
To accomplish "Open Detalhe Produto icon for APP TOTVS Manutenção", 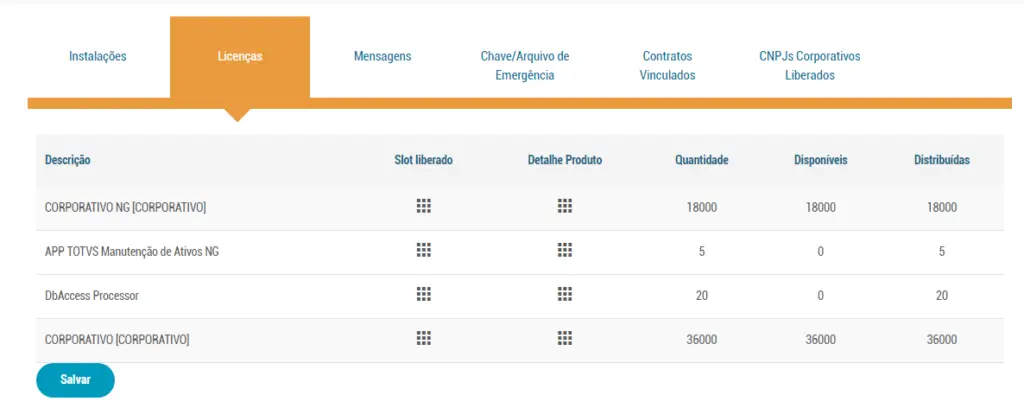I will [x=565, y=250].
